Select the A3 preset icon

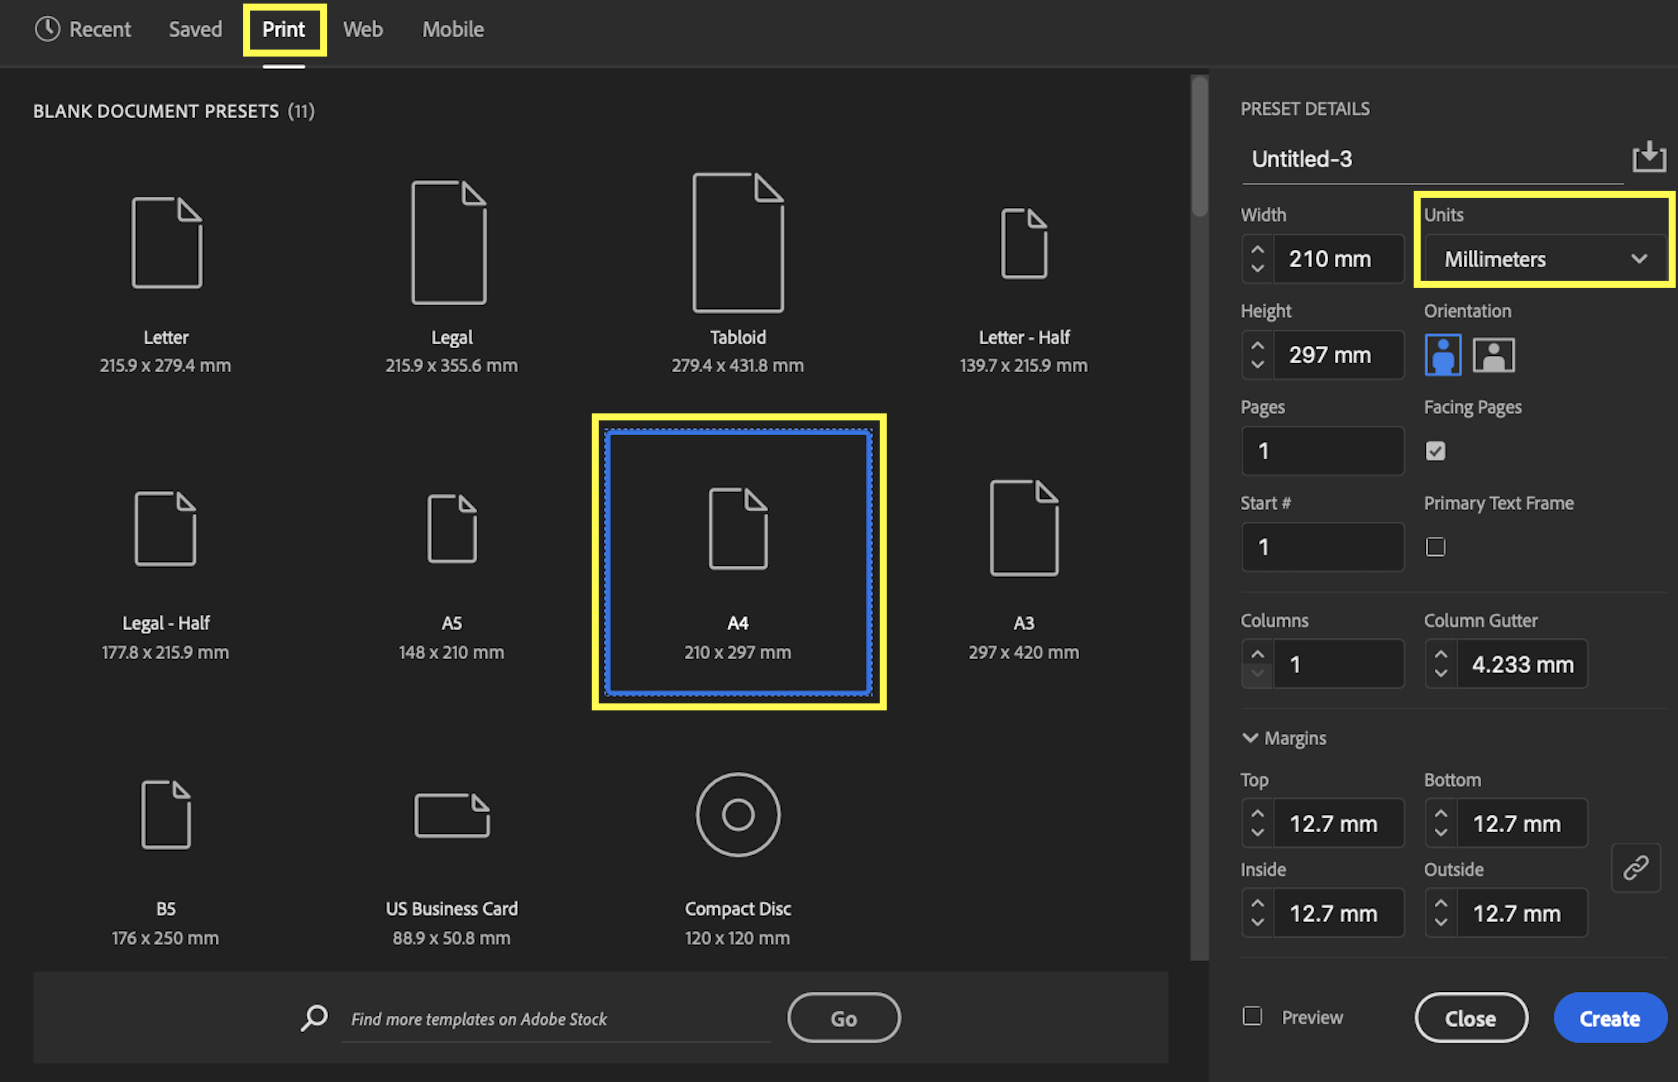pos(1023,528)
